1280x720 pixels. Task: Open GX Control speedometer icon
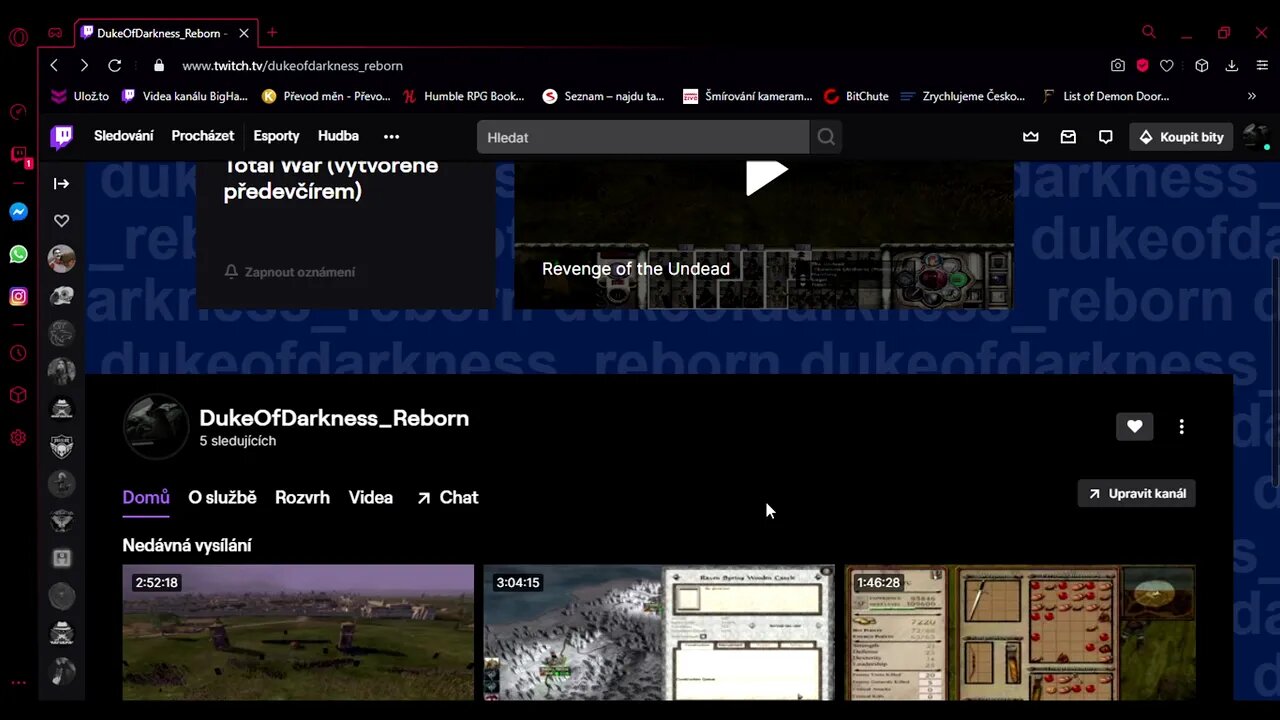point(18,112)
